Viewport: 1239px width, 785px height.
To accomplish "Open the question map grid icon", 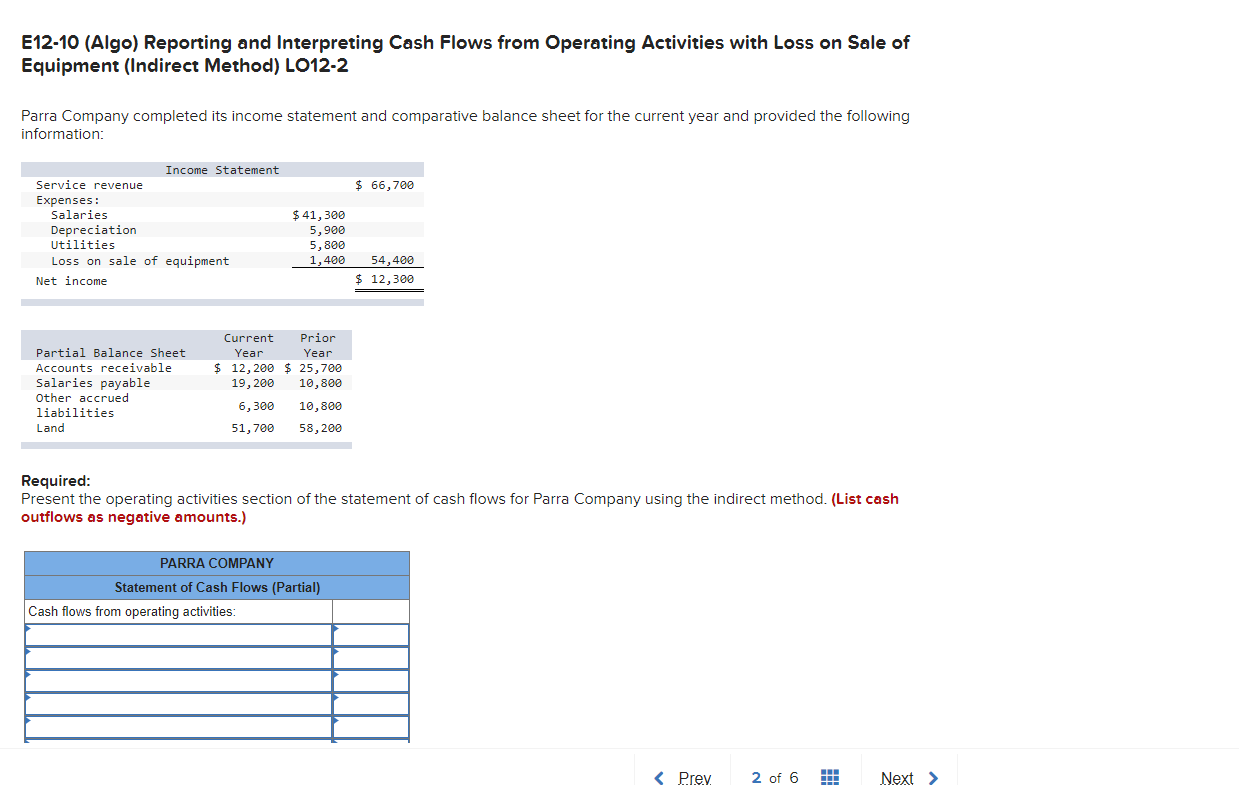I will pos(829,777).
